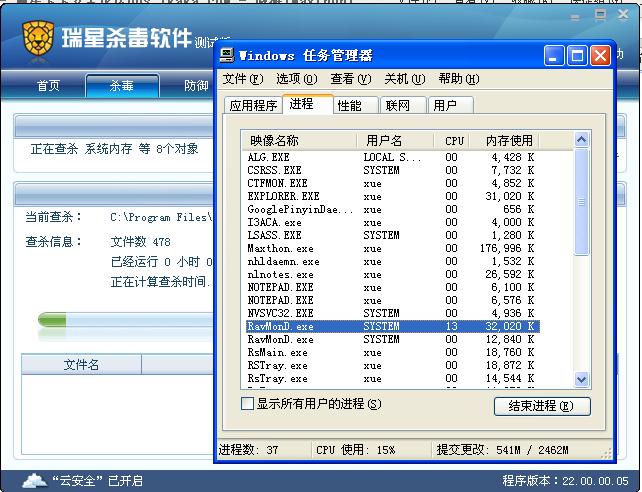Select RavMonD.exe using 12,840 K

click(392, 339)
